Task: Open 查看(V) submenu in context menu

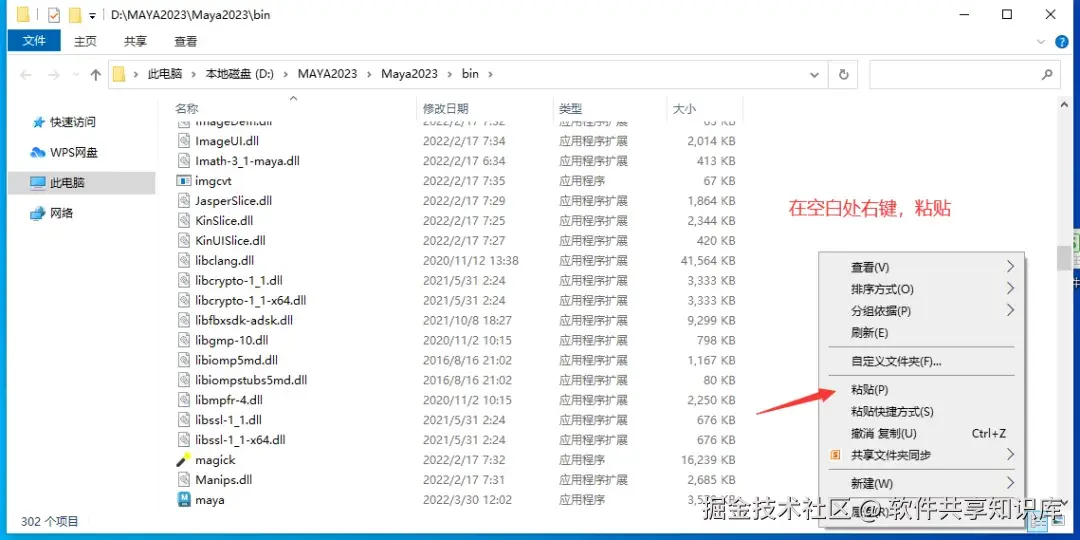Action: click(921, 267)
